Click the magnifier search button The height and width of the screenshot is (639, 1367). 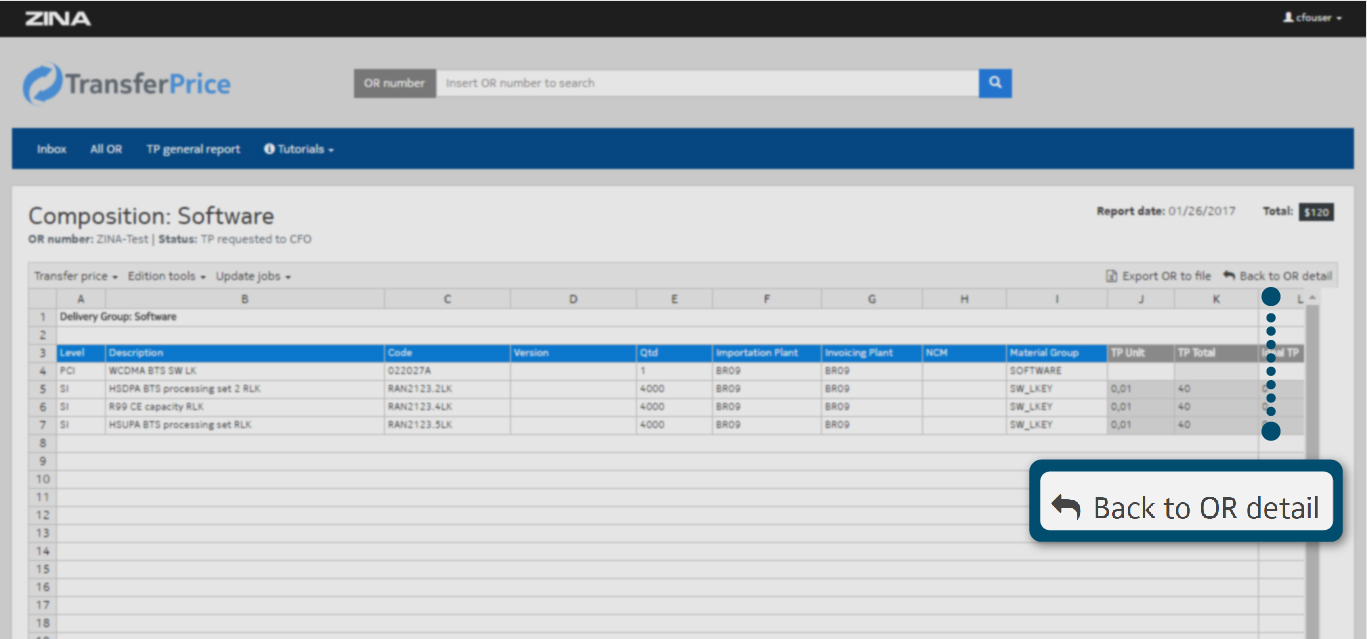point(995,83)
